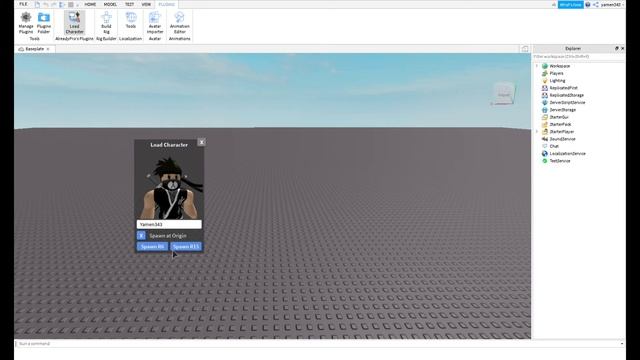
Task: Open the FILE menu
Action: 23,4
